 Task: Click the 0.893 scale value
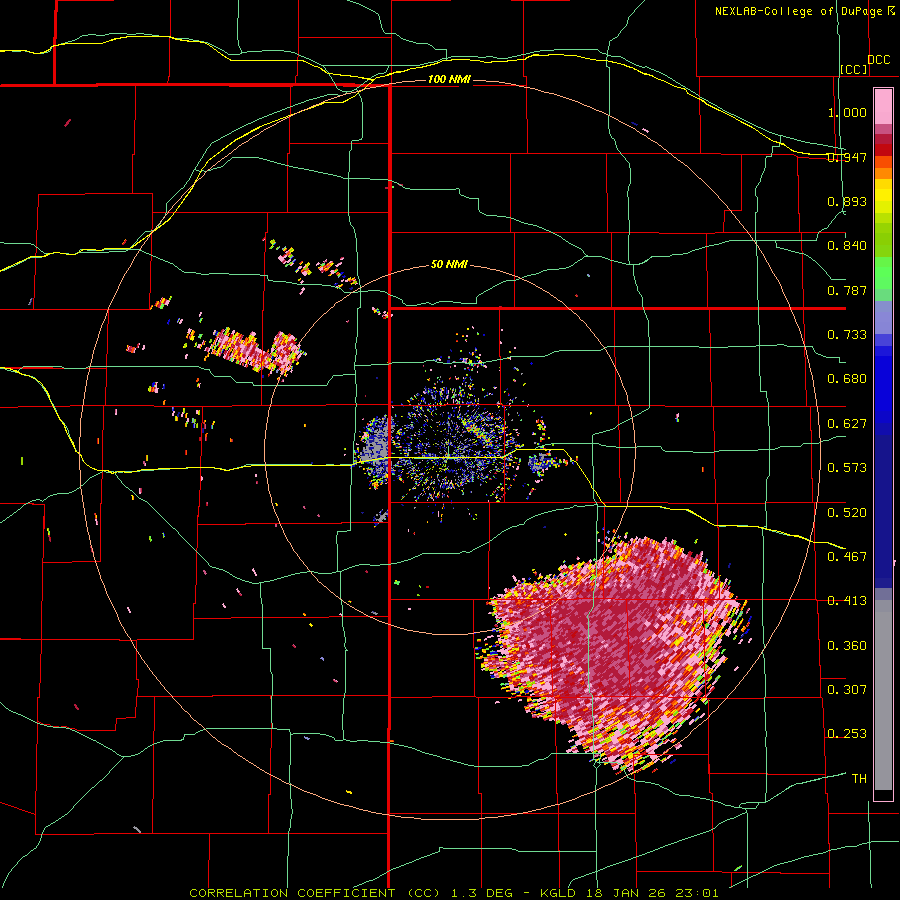tap(847, 201)
